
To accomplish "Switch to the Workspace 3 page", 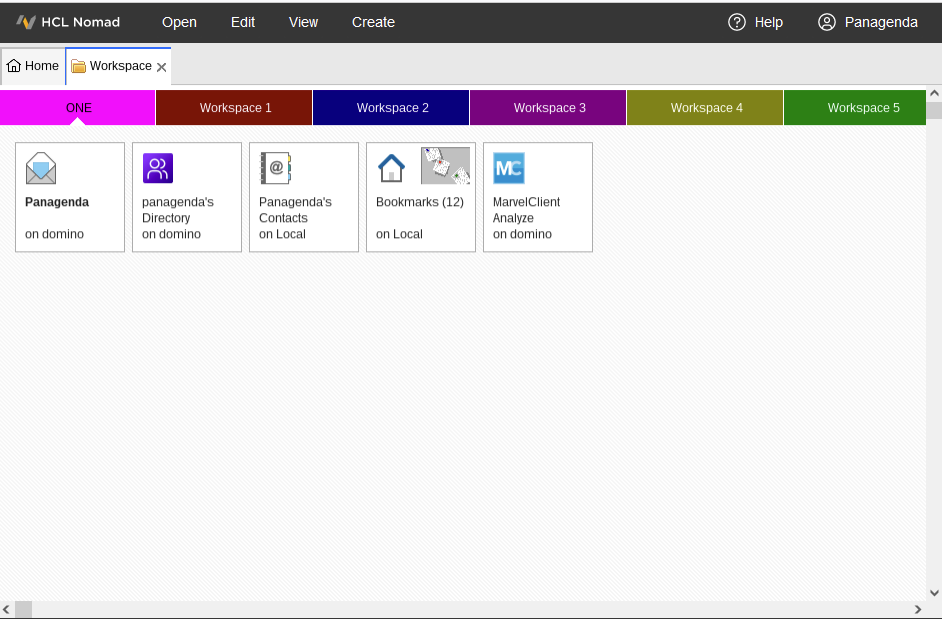I will [x=548, y=108].
